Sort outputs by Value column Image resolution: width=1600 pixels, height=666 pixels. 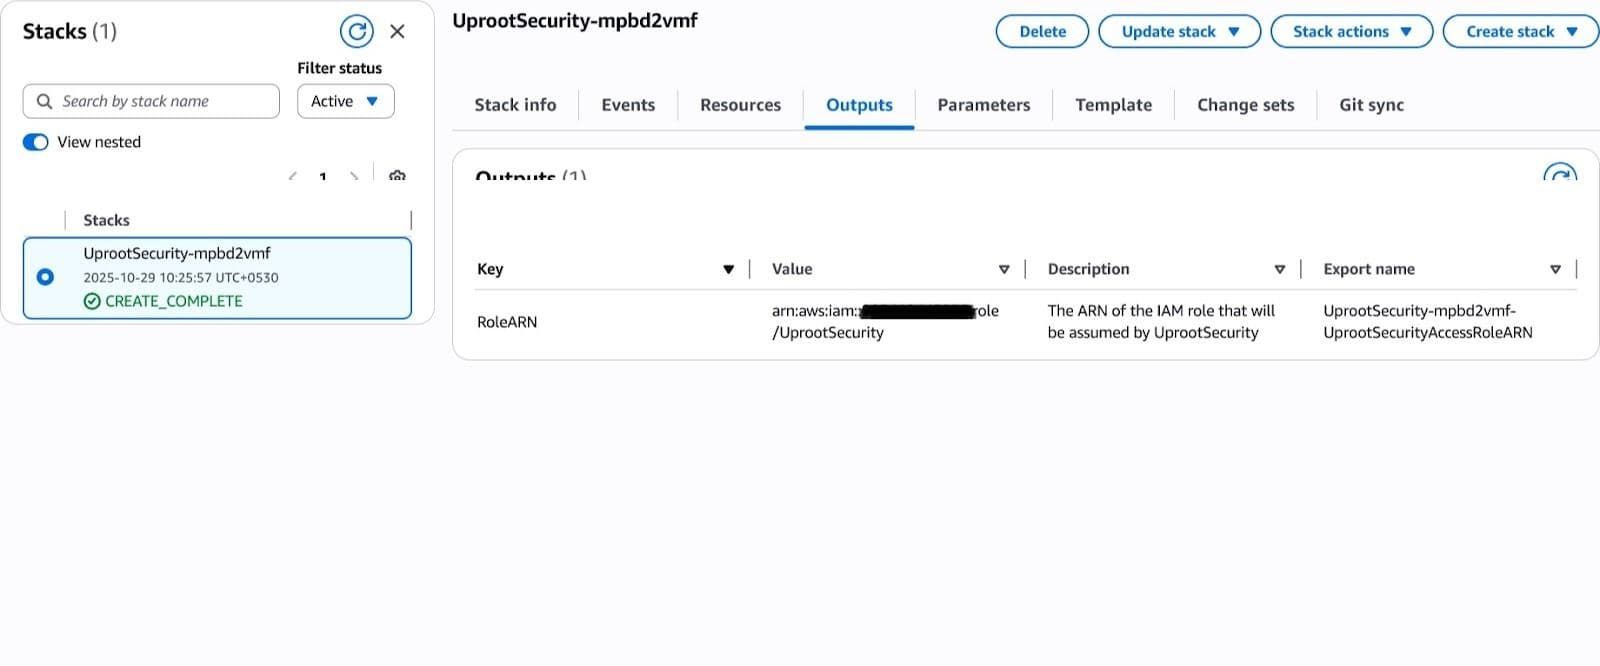click(1004, 269)
